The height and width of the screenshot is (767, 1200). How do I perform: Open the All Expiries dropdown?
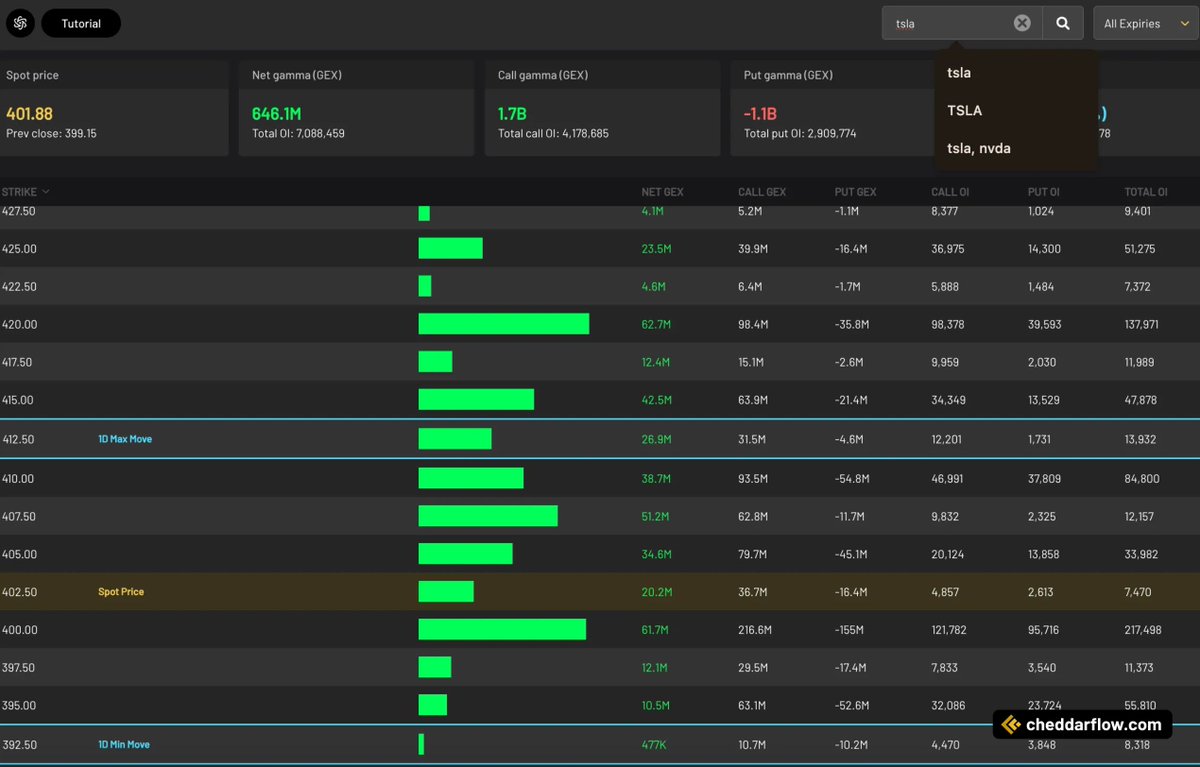coord(1145,23)
